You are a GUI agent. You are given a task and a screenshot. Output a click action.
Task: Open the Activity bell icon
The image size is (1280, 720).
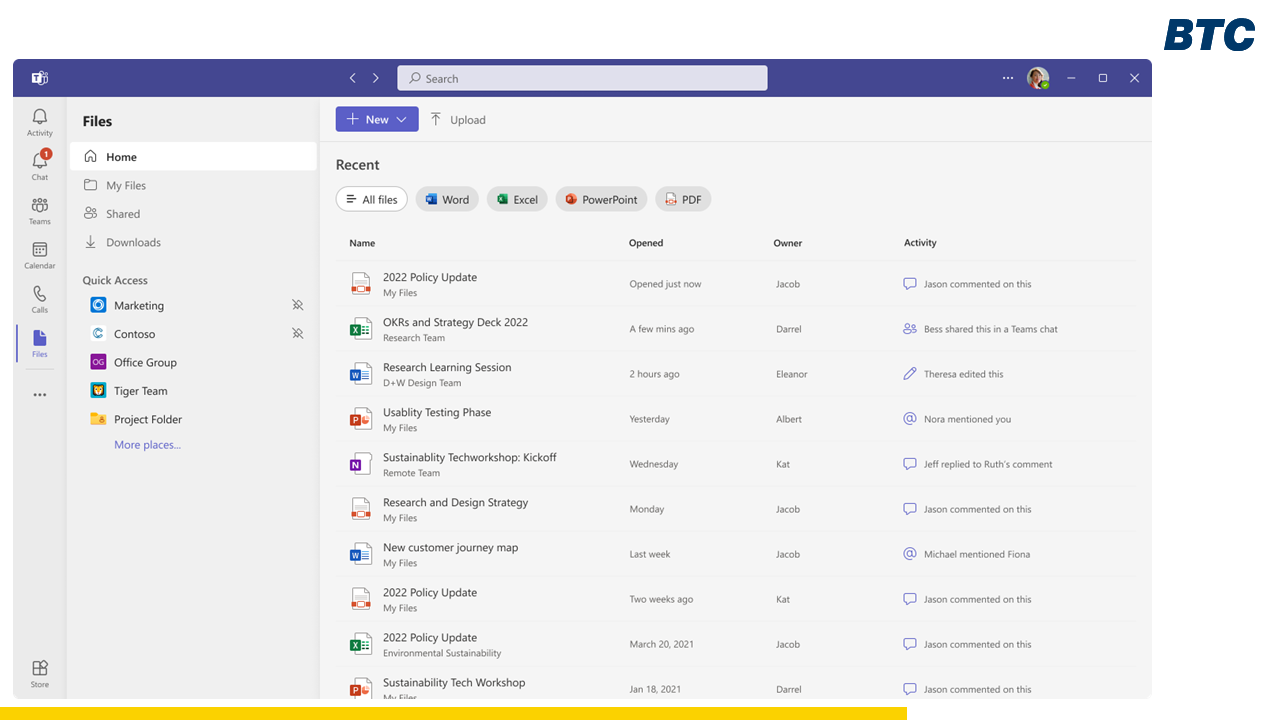click(40, 122)
